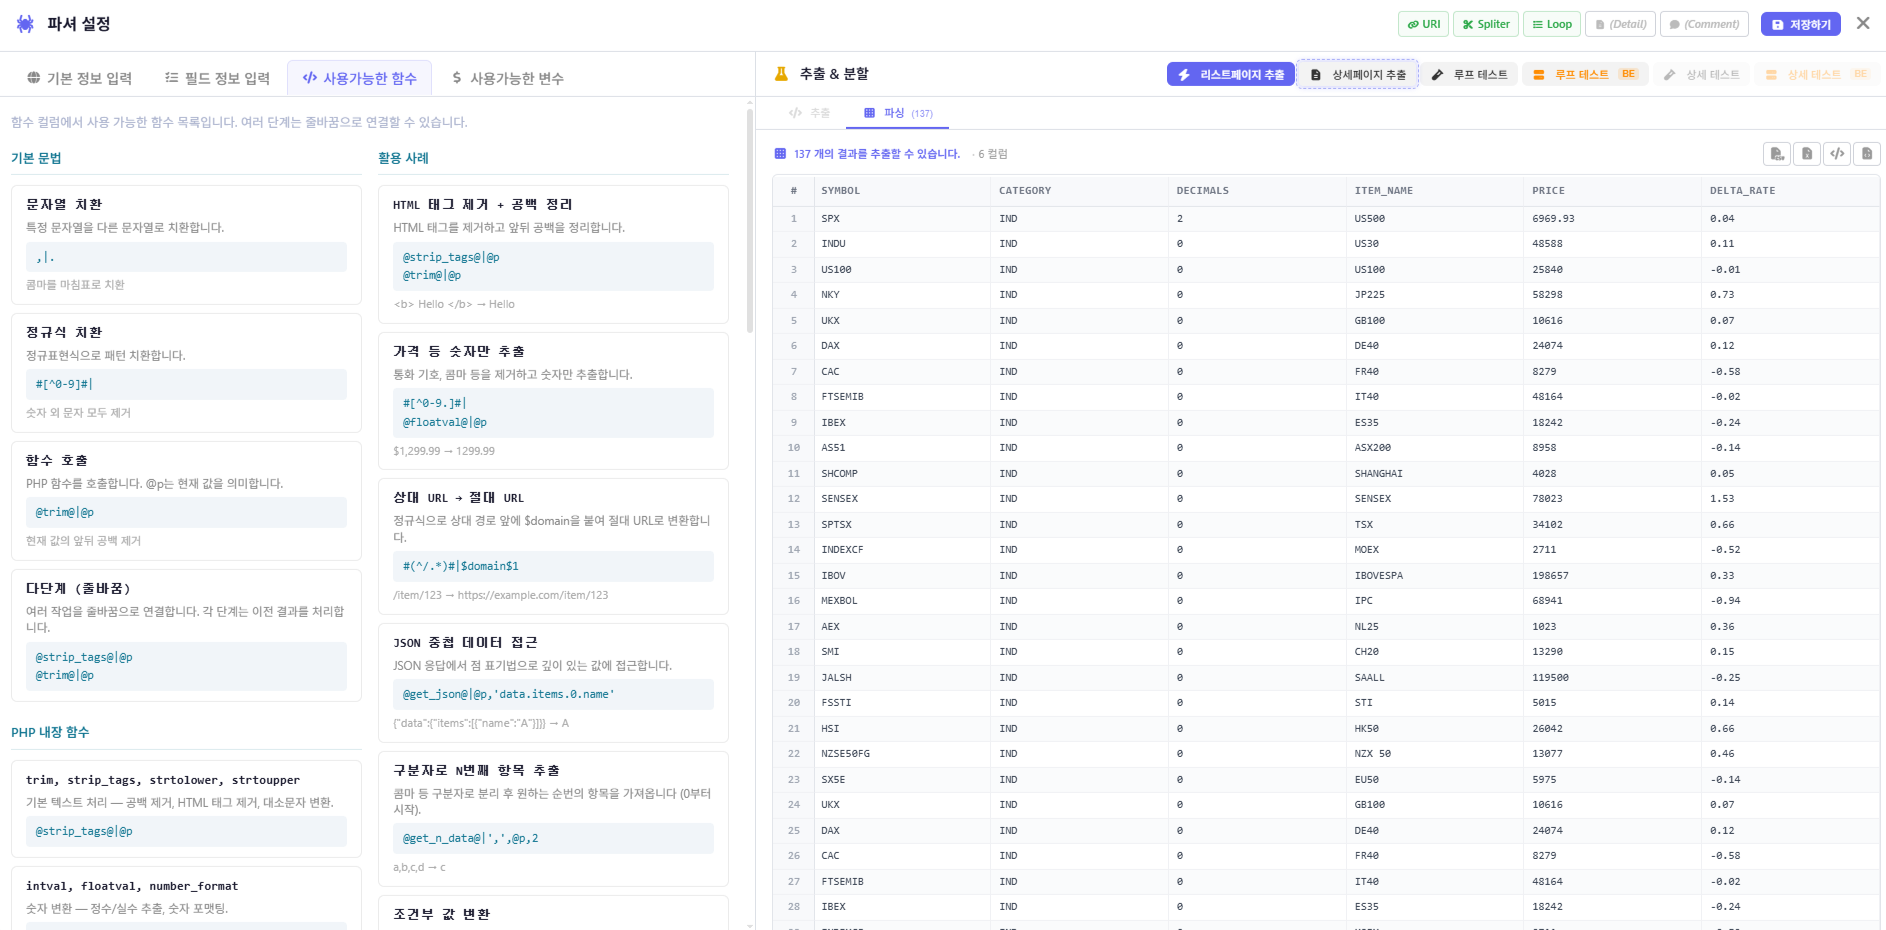The width and height of the screenshot is (1886, 930).
Task: Open the URI settings button
Action: tap(1423, 24)
